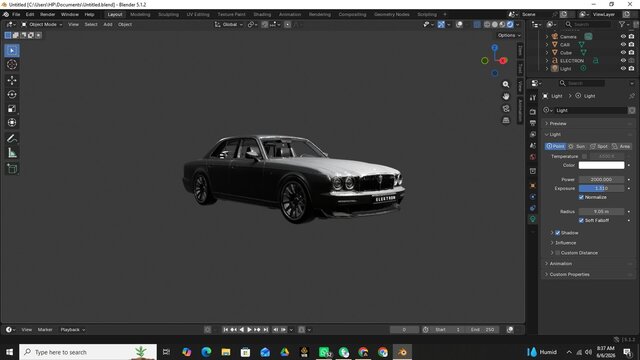This screenshot has height=360, width=640.
Task: Select the Annotate pencil tool
Action: pyautogui.click(x=12, y=139)
